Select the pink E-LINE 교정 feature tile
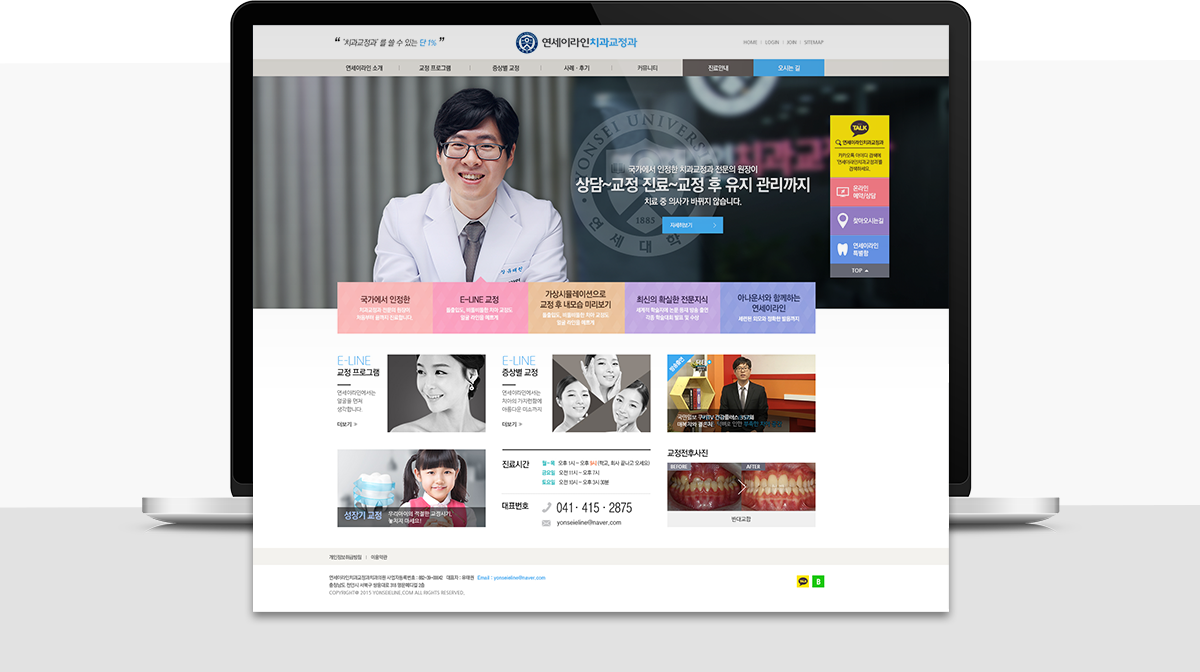Viewport: 1200px width, 672px height. 479,308
